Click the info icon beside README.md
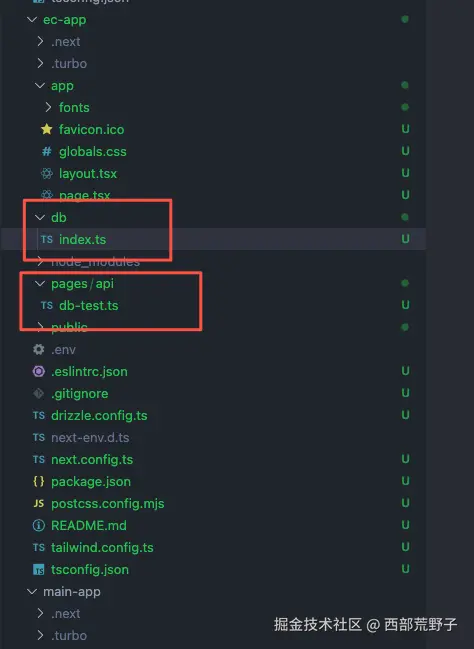Viewport: 474px width, 649px height. coord(39,525)
